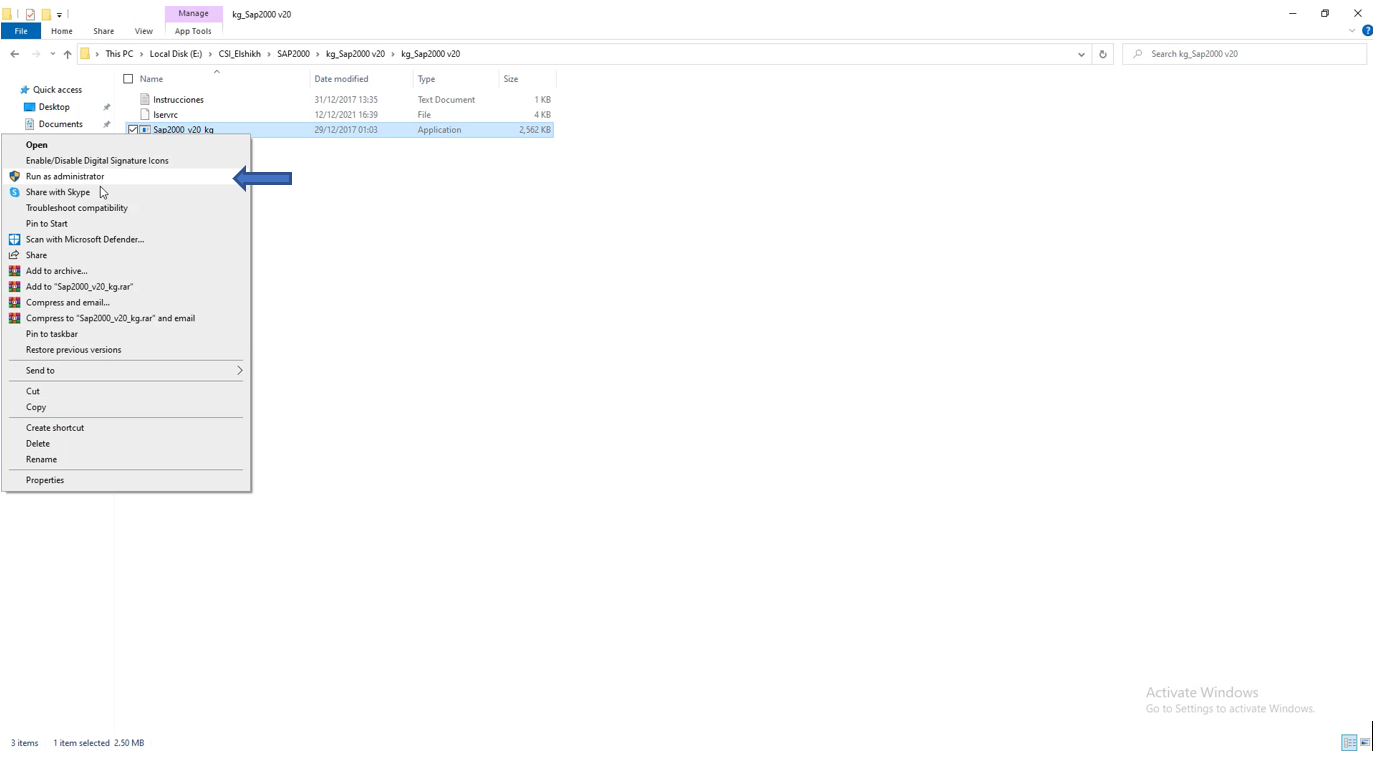Click the Desktop icon in the navigation pane
This screenshot has height=760, width=1377.
click(30, 107)
